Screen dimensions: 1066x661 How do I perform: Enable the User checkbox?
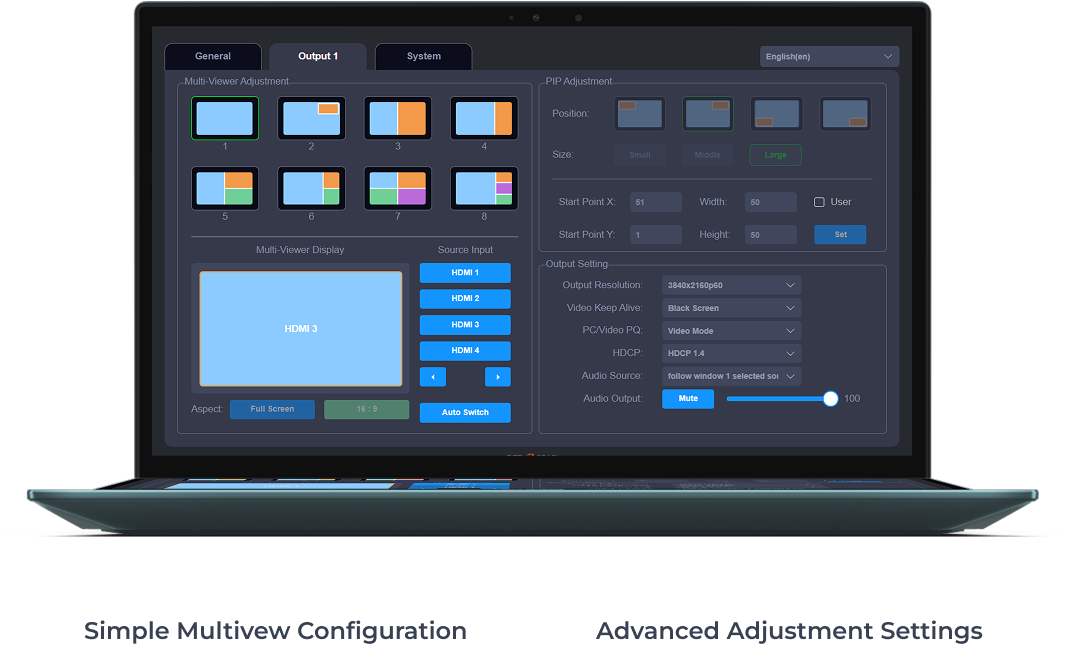click(819, 202)
